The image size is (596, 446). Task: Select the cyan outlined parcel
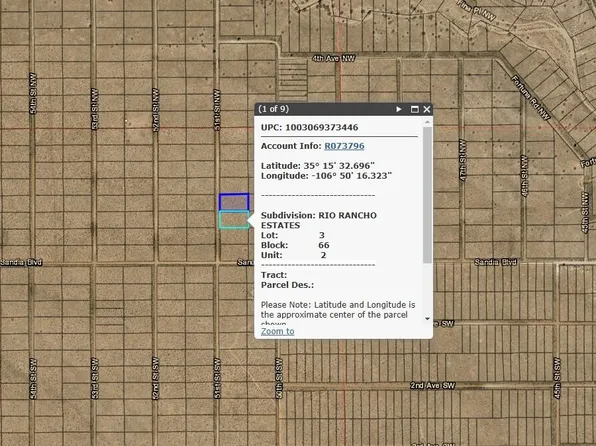click(234, 220)
